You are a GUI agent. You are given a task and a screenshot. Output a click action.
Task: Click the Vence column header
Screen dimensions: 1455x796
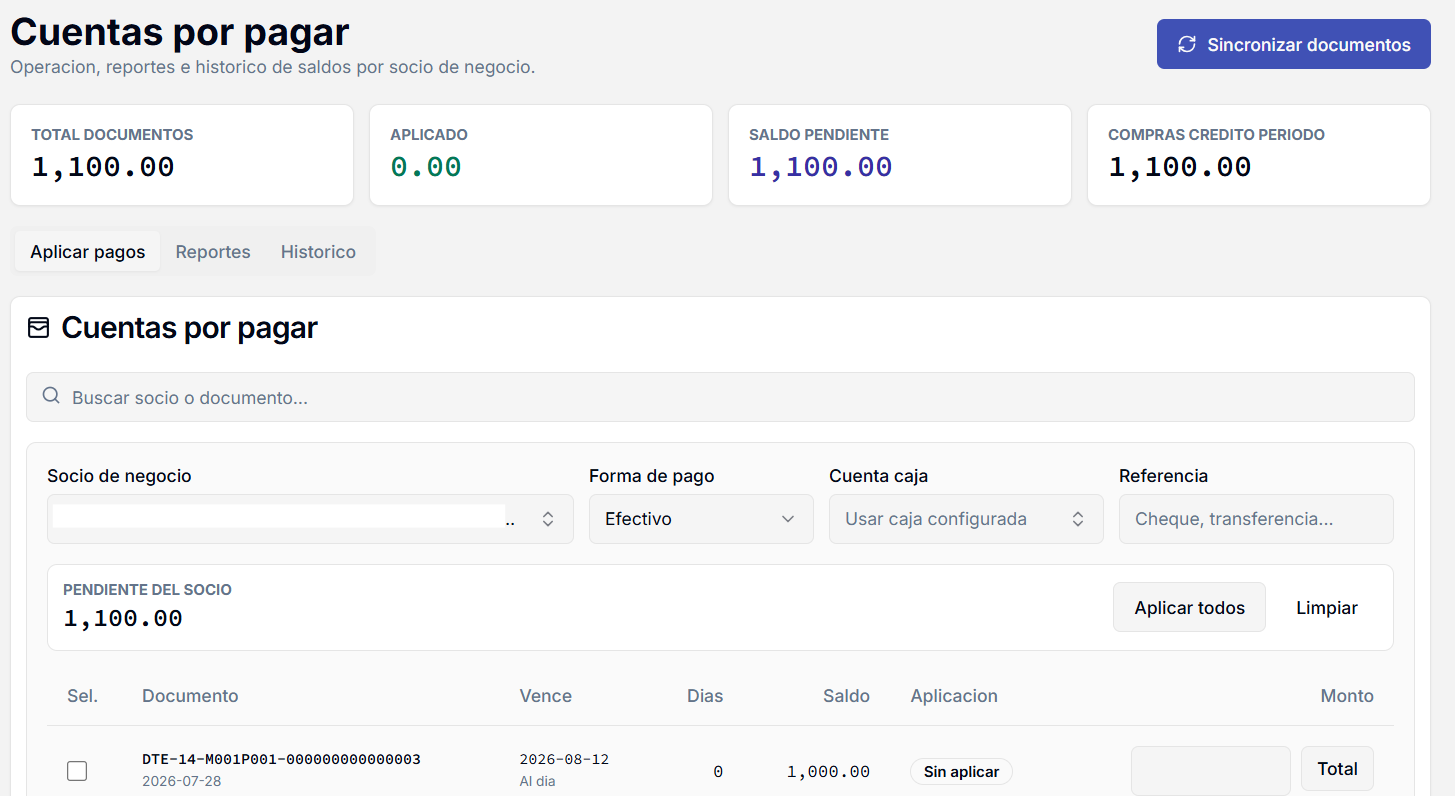pos(545,695)
